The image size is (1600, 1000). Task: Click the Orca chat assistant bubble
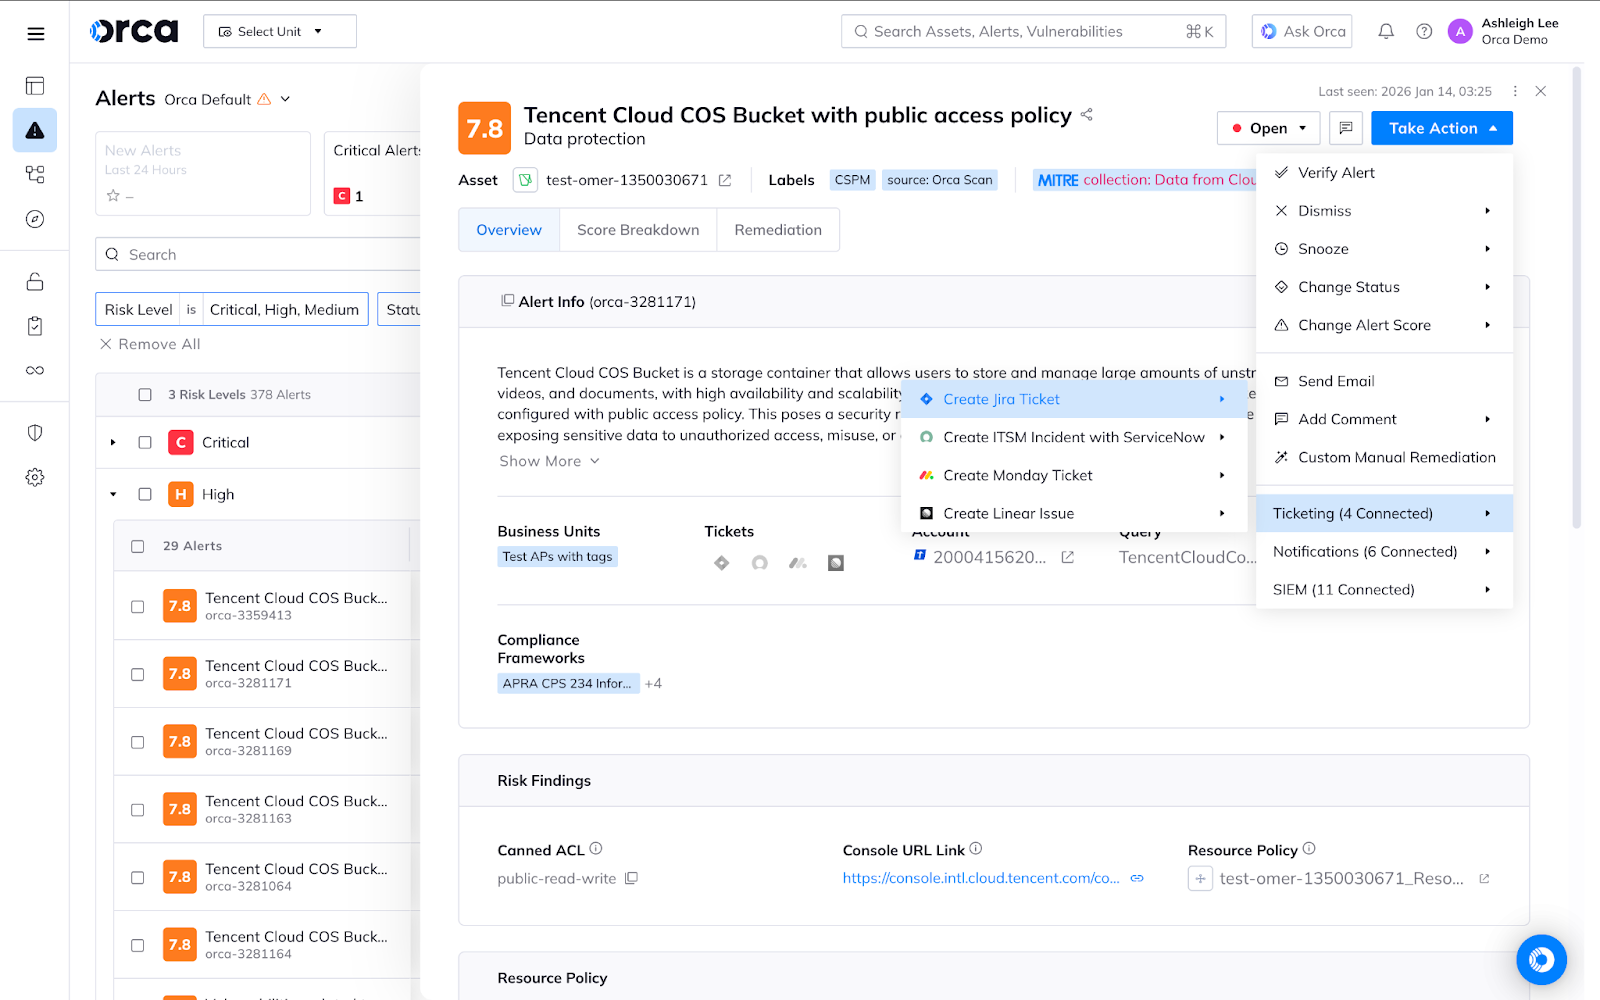[1541, 959]
